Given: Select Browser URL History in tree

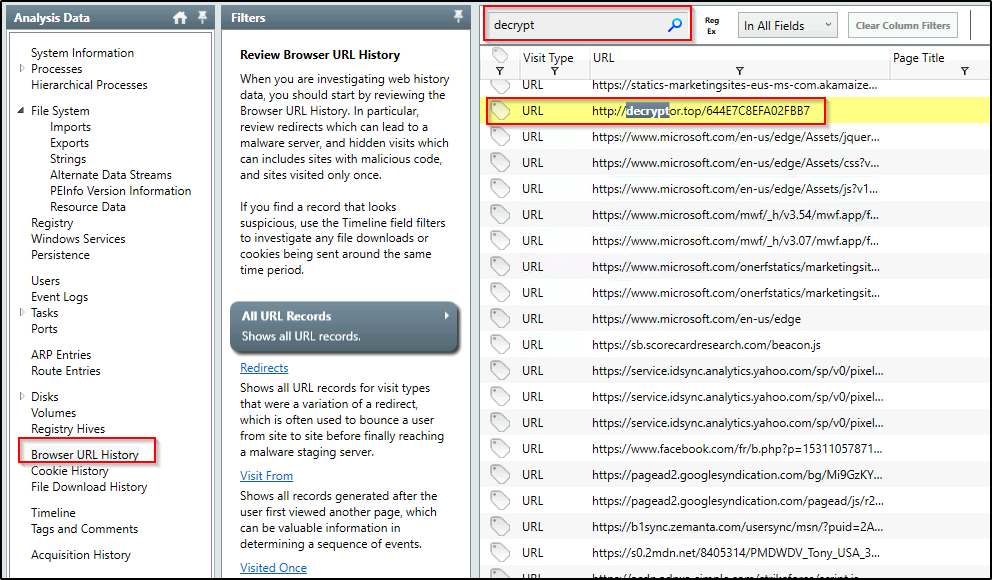Looking at the screenshot, I should click(x=85, y=455).
